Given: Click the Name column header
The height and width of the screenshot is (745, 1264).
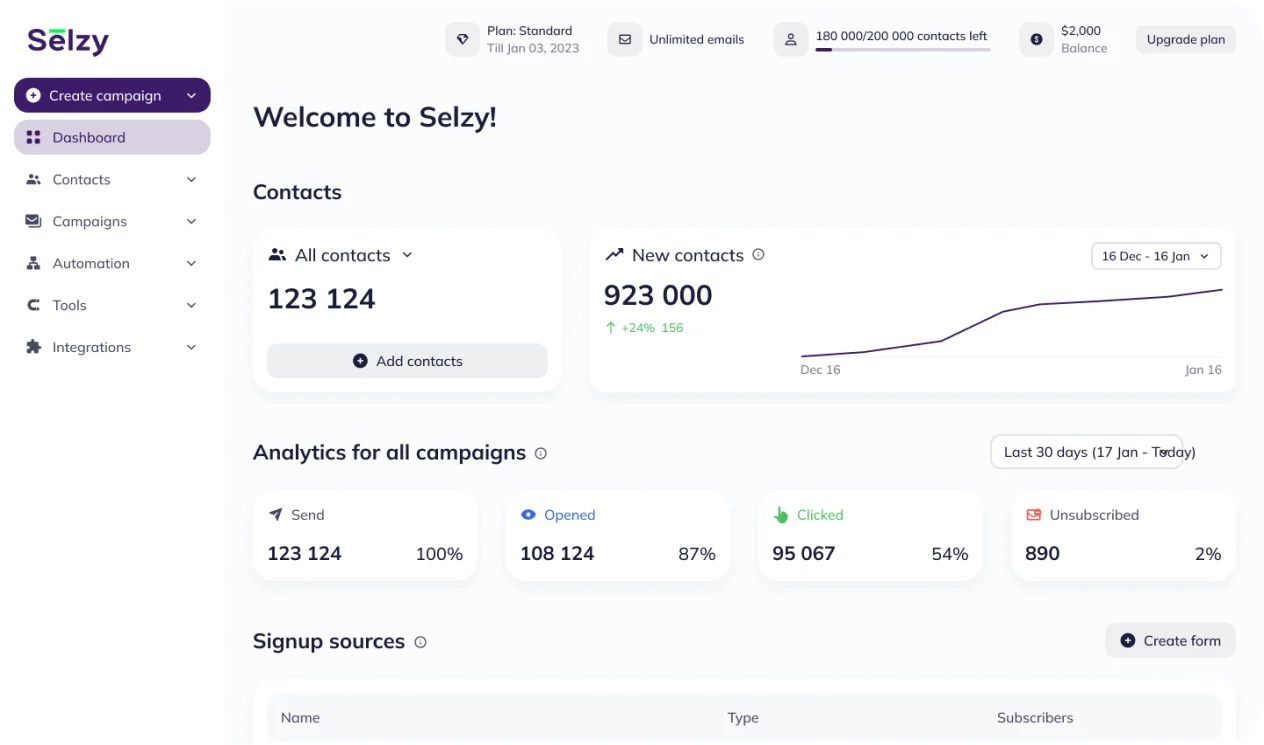Looking at the screenshot, I should point(300,718).
